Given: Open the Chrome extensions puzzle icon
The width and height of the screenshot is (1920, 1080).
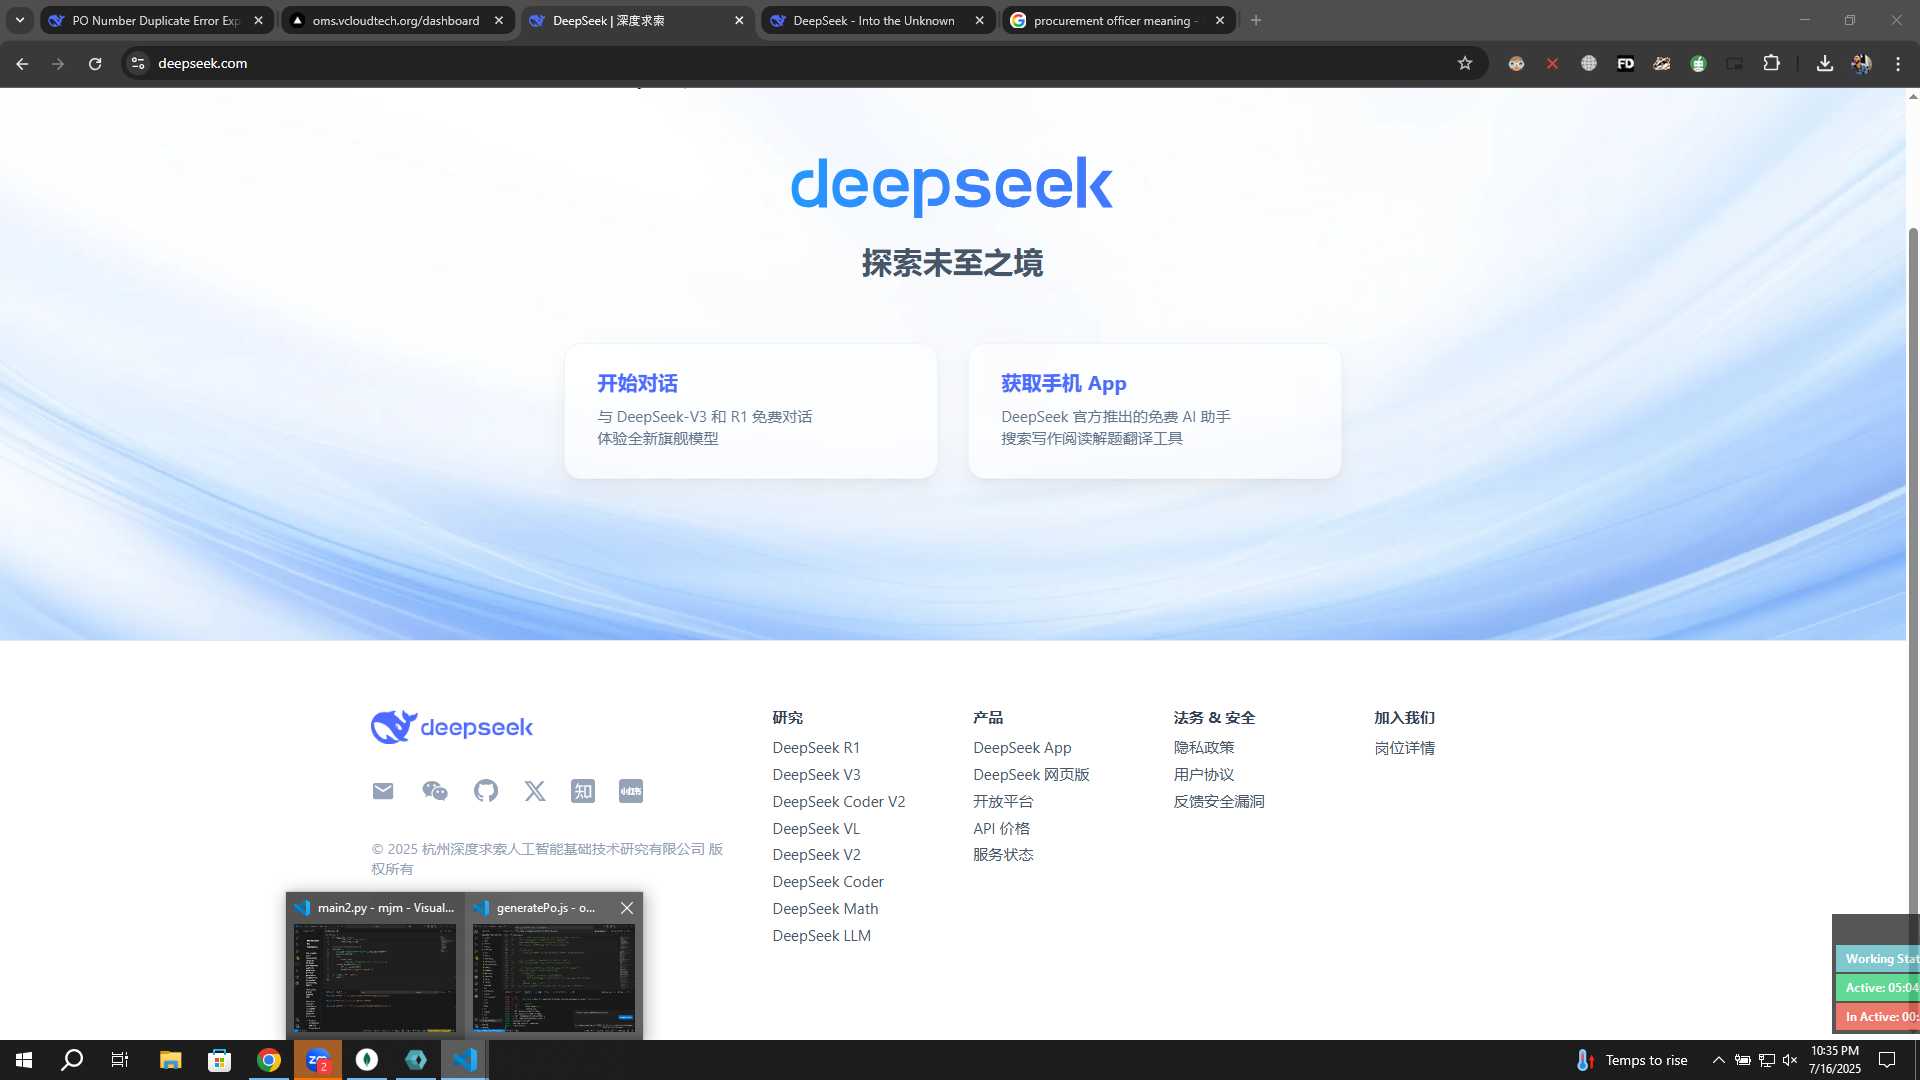Looking at the screenshot, I should pos(1771,63).
